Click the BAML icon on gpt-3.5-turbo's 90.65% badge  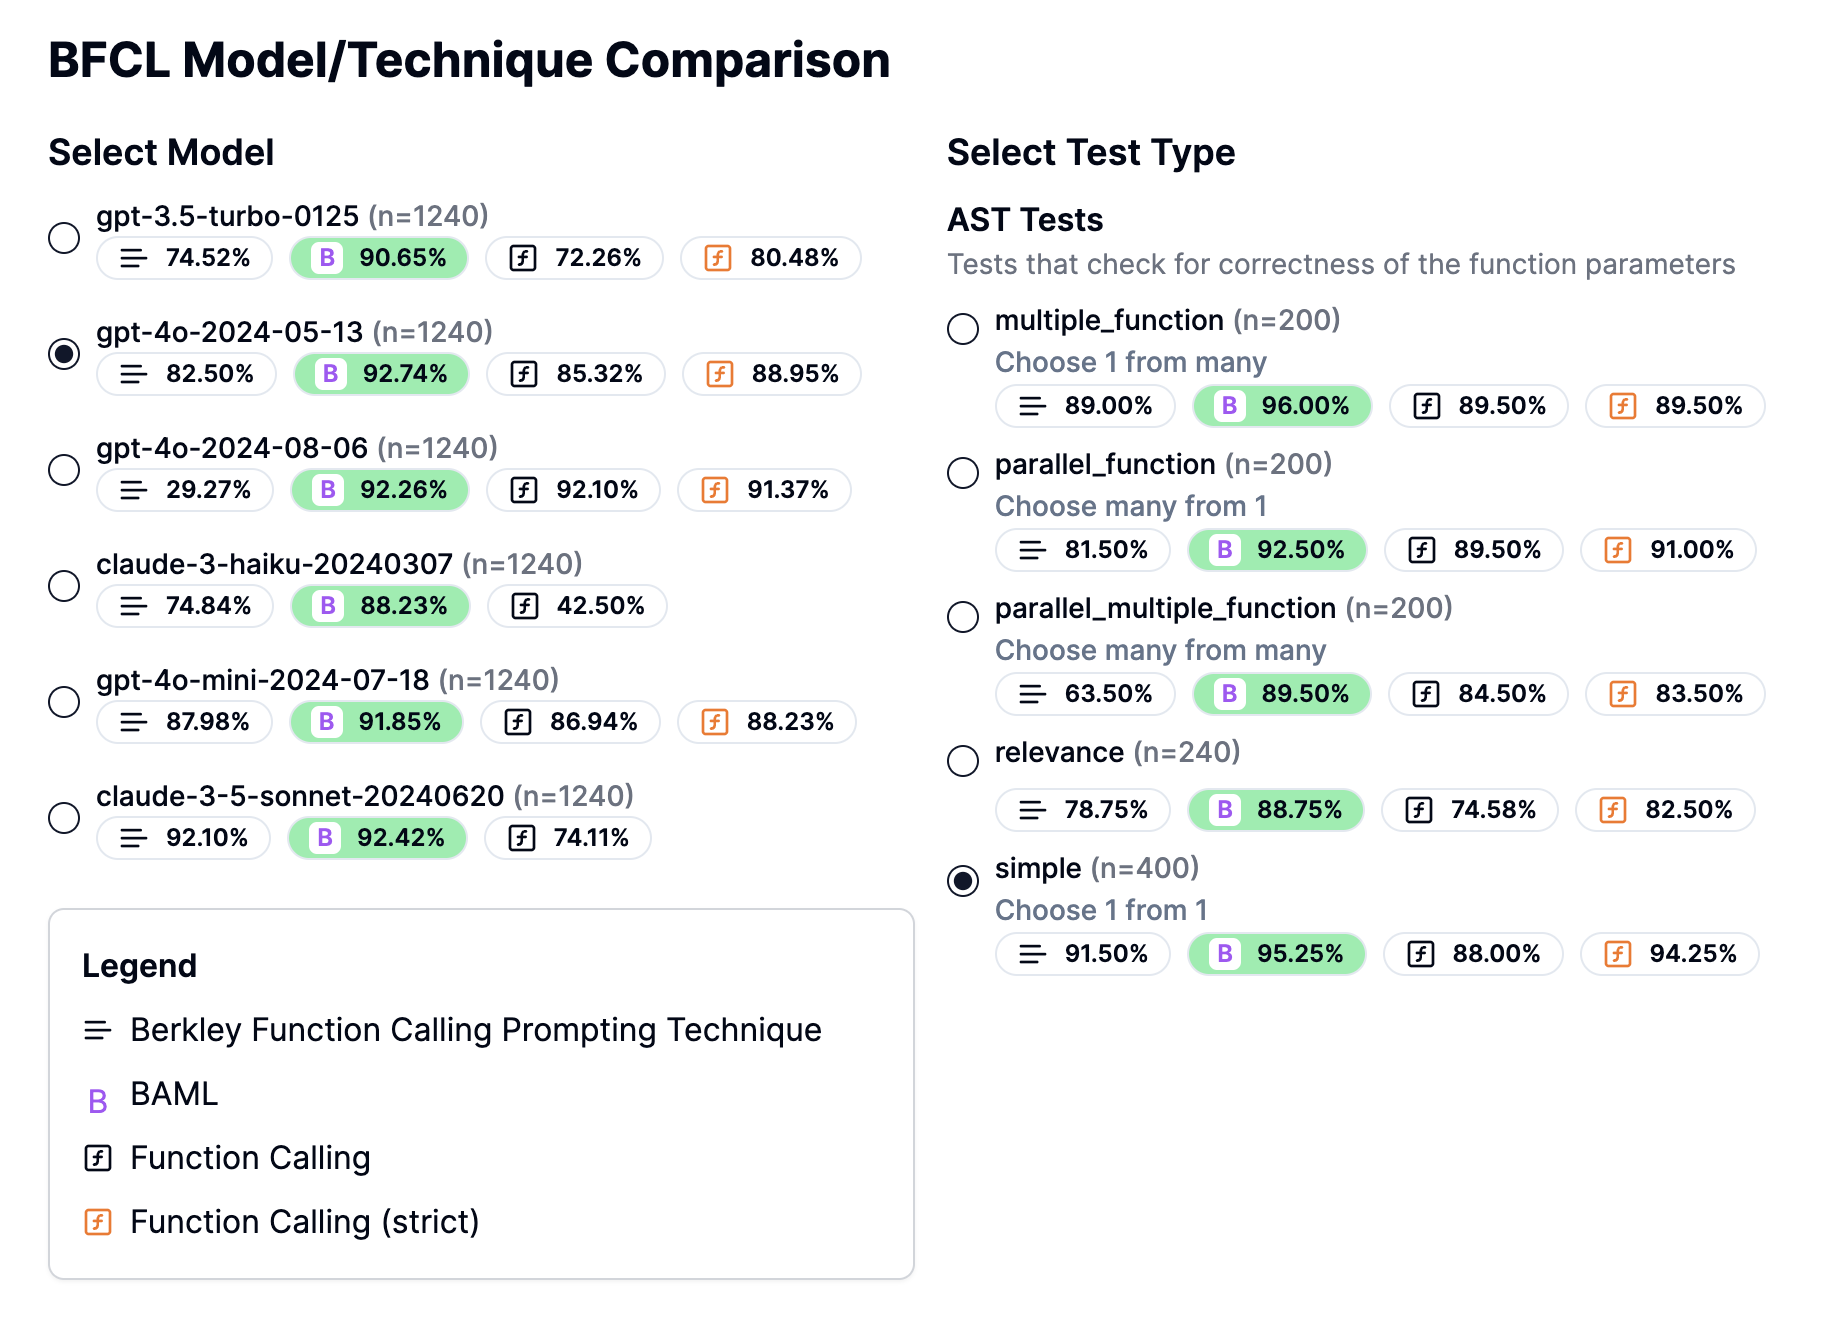[x=327, y=258]
